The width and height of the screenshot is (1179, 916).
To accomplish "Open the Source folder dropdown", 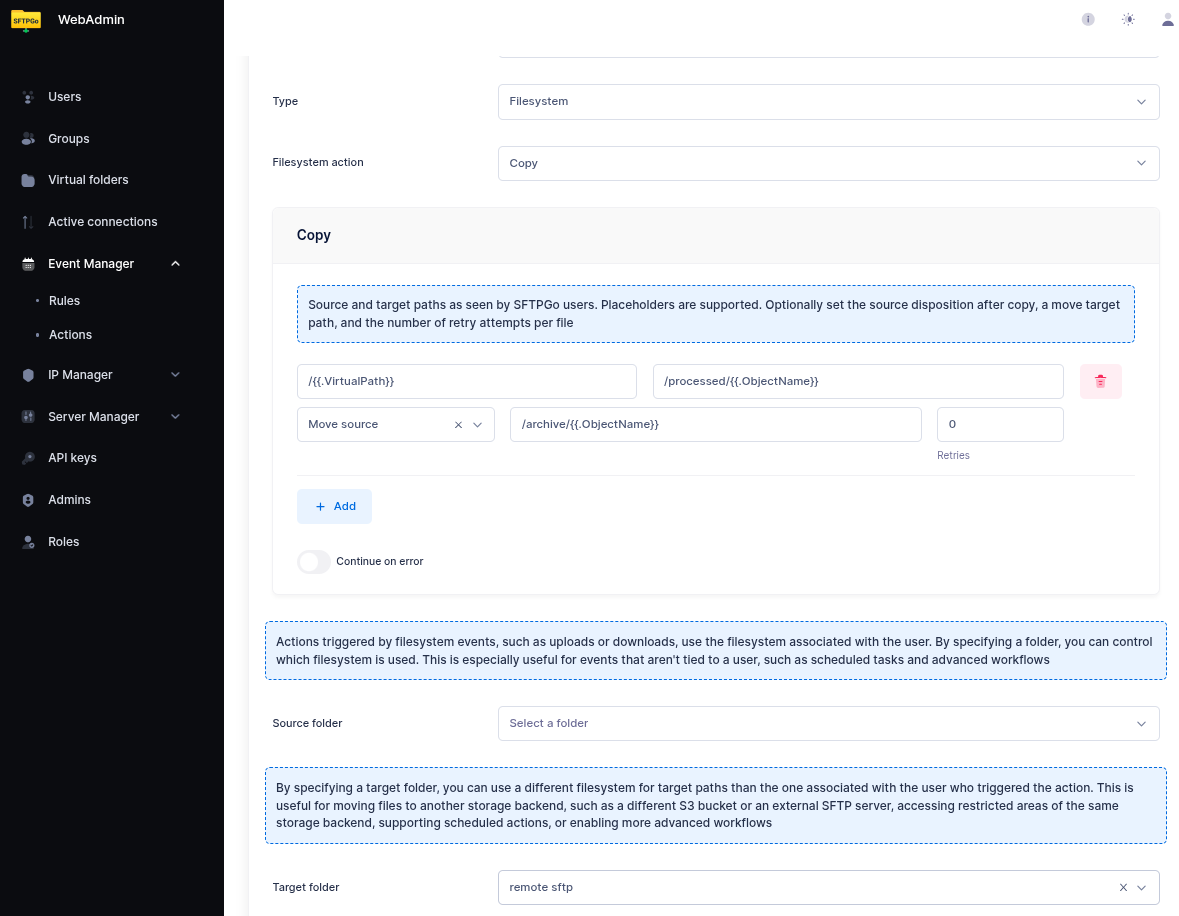I will (x=828, y=723).
